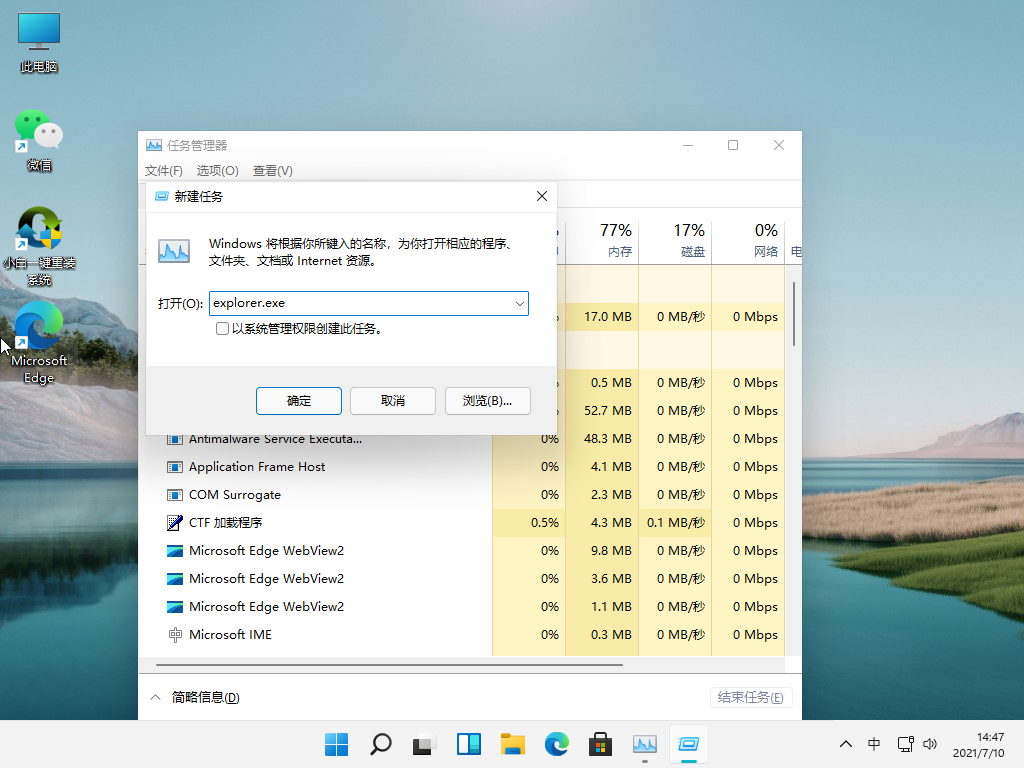Image resolution: width=1024 pixels, height=768 pixels.
Task: Show hidden system tray icons chevron
Action: click(x=846, y=744)
